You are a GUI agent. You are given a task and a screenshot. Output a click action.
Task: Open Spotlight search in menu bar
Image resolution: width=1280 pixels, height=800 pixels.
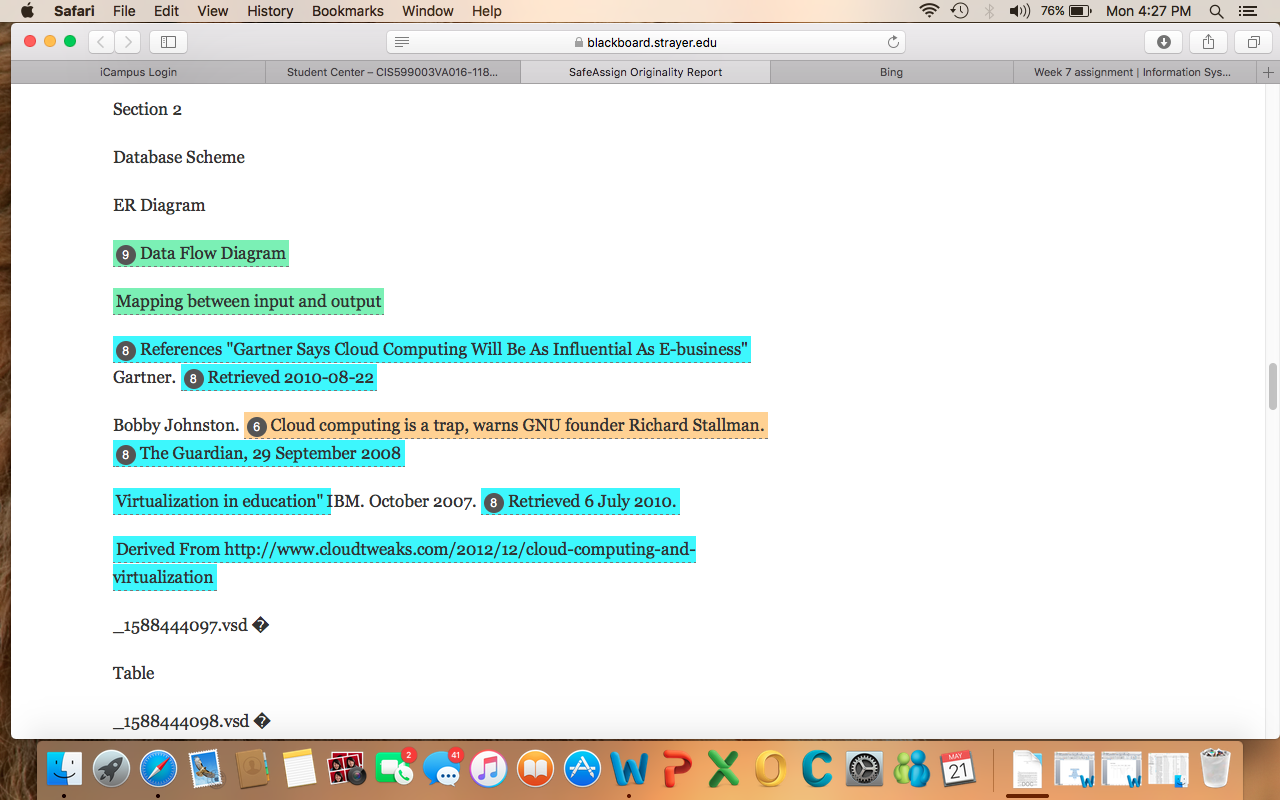coord(1217,11)
